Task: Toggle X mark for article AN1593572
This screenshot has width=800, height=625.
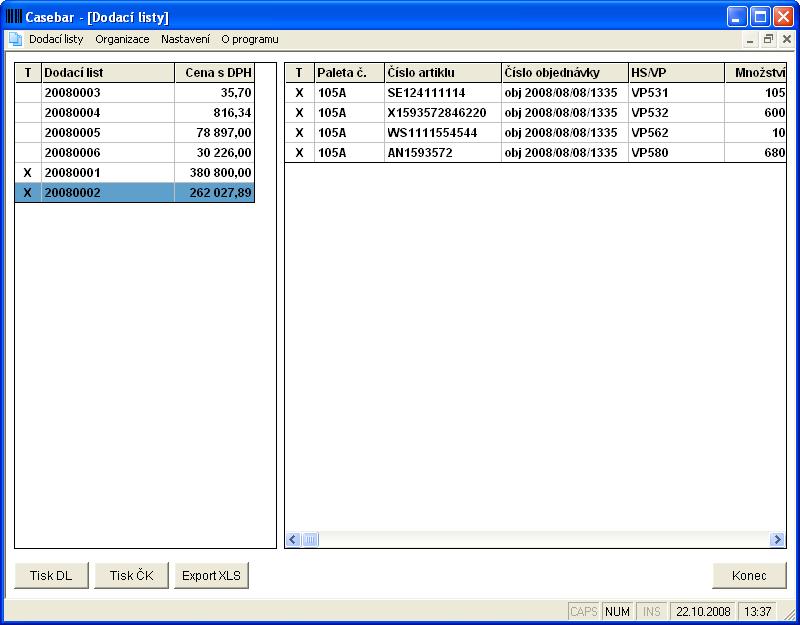Action: pyautogui.click(x=299, y=153)
